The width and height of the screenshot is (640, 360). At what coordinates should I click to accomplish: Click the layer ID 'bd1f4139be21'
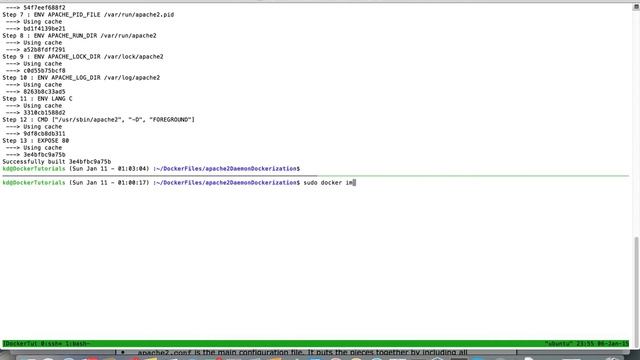point(44,29)
